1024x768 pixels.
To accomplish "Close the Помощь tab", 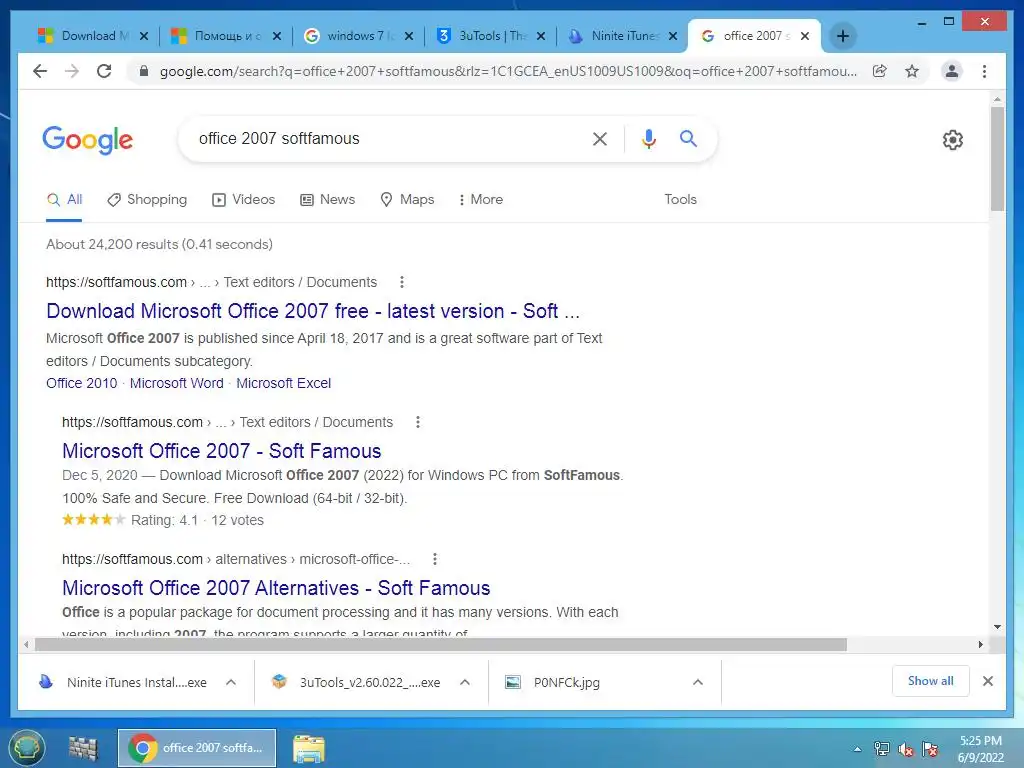I will tap(277, 36).
